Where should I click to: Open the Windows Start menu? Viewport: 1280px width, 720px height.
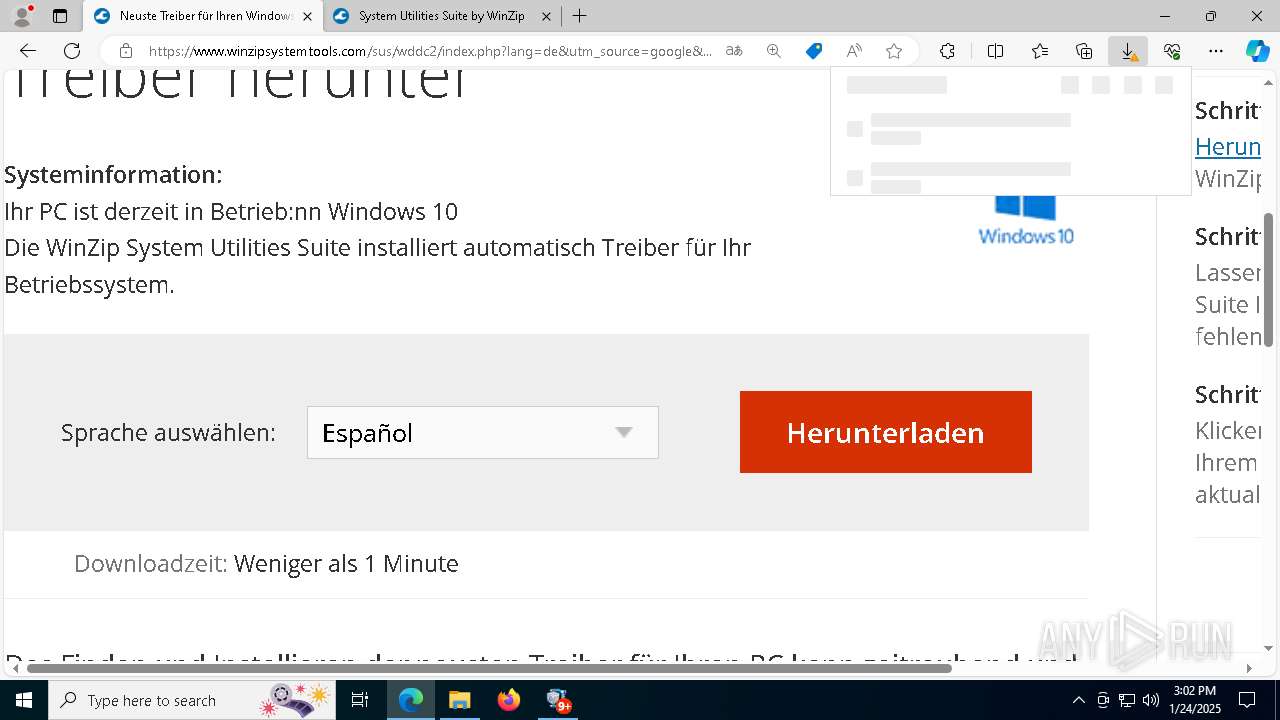coord(24,700)
